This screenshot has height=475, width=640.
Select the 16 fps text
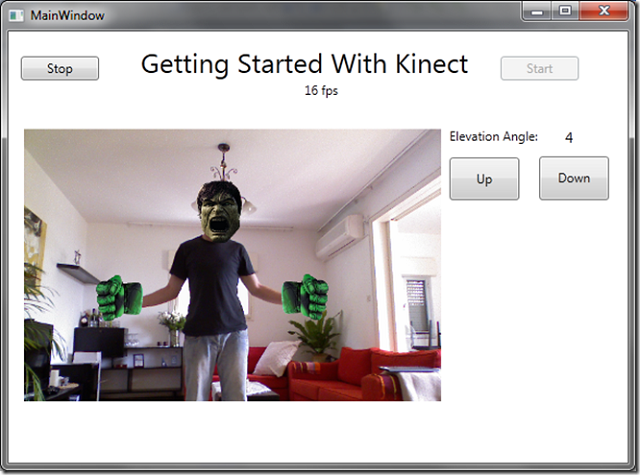[321, 90]
